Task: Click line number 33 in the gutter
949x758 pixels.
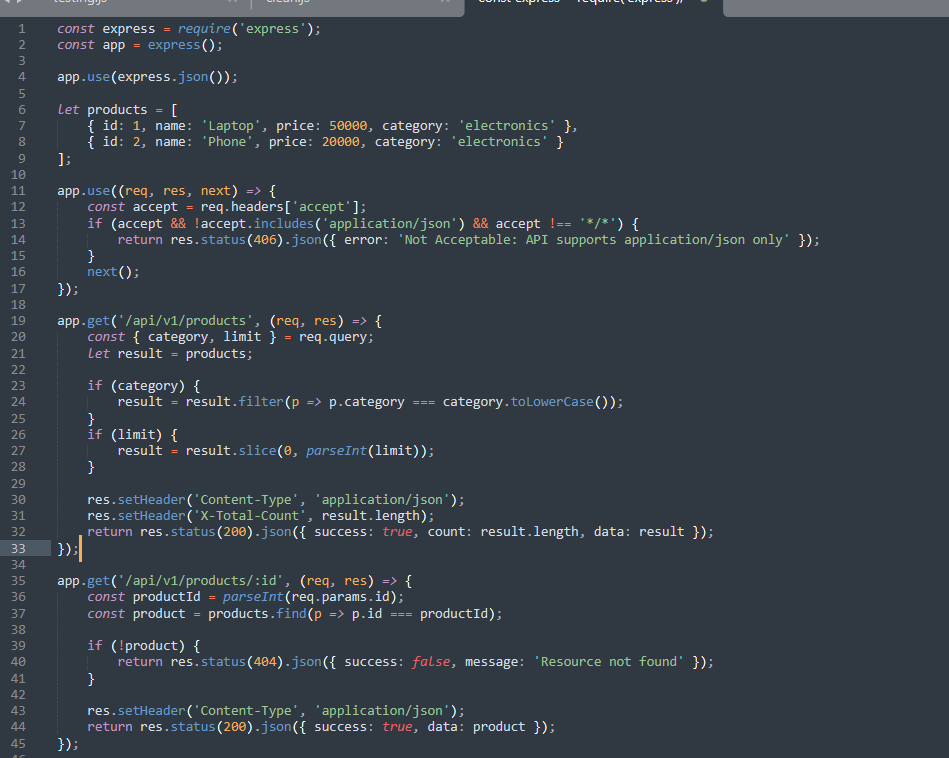Action: 18,549
